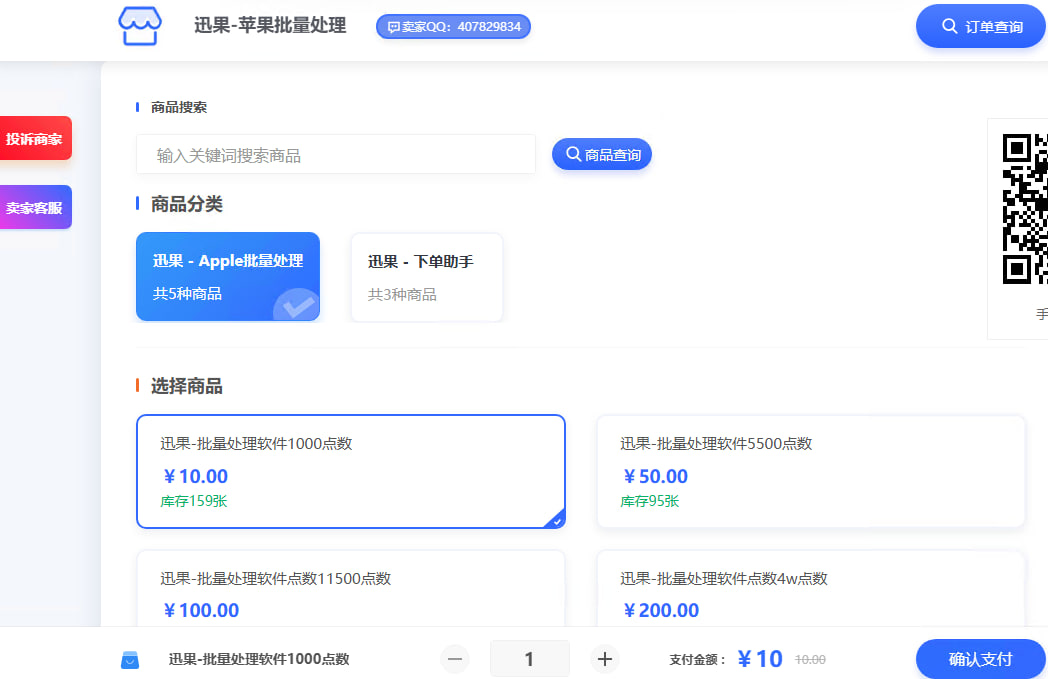This screenshot has width=1048, height=679.
Task: Click the shop logo icon in header
Action: coord(140,26)
